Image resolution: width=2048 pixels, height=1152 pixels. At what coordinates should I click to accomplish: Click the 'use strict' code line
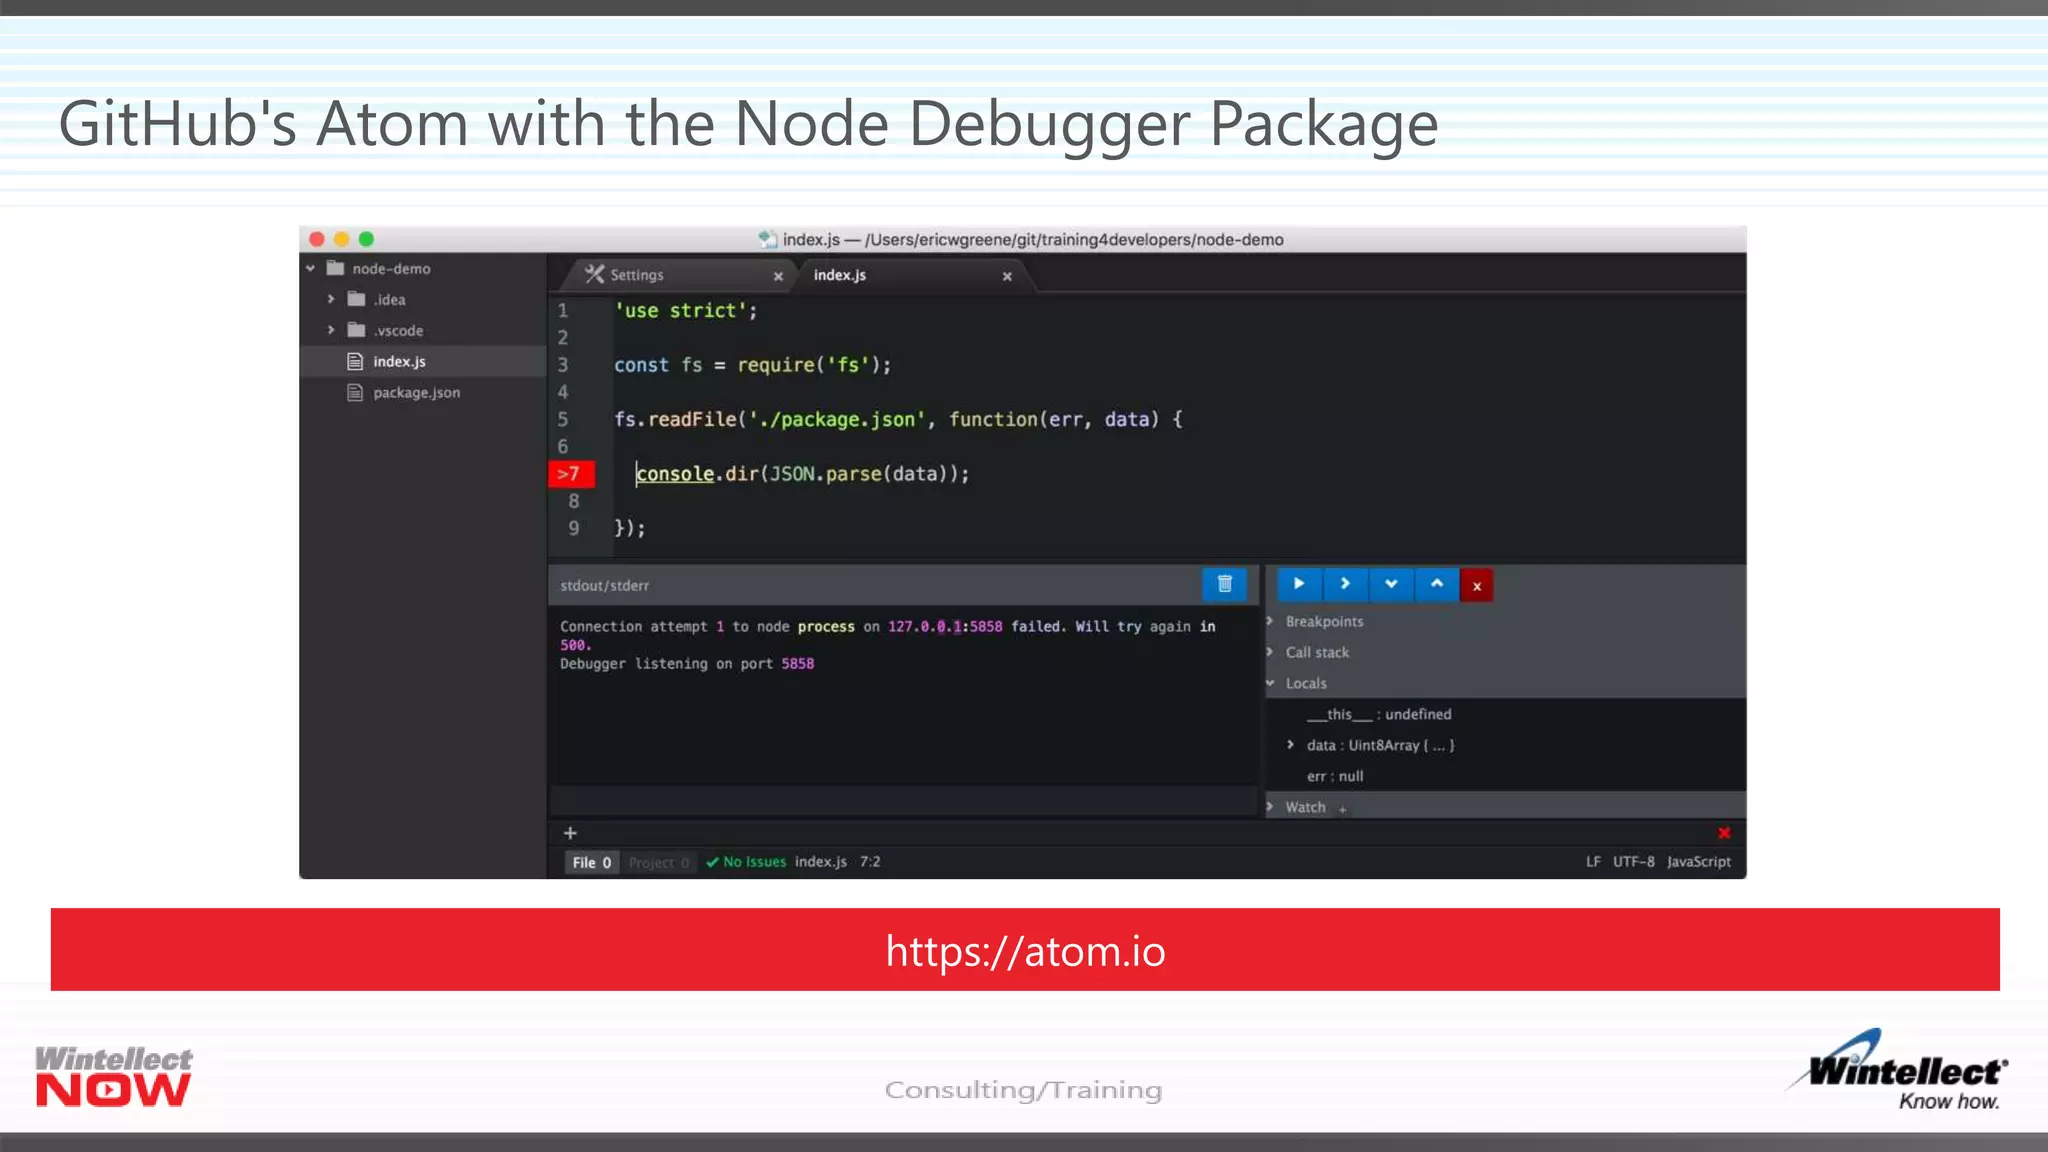coord(686,311)
